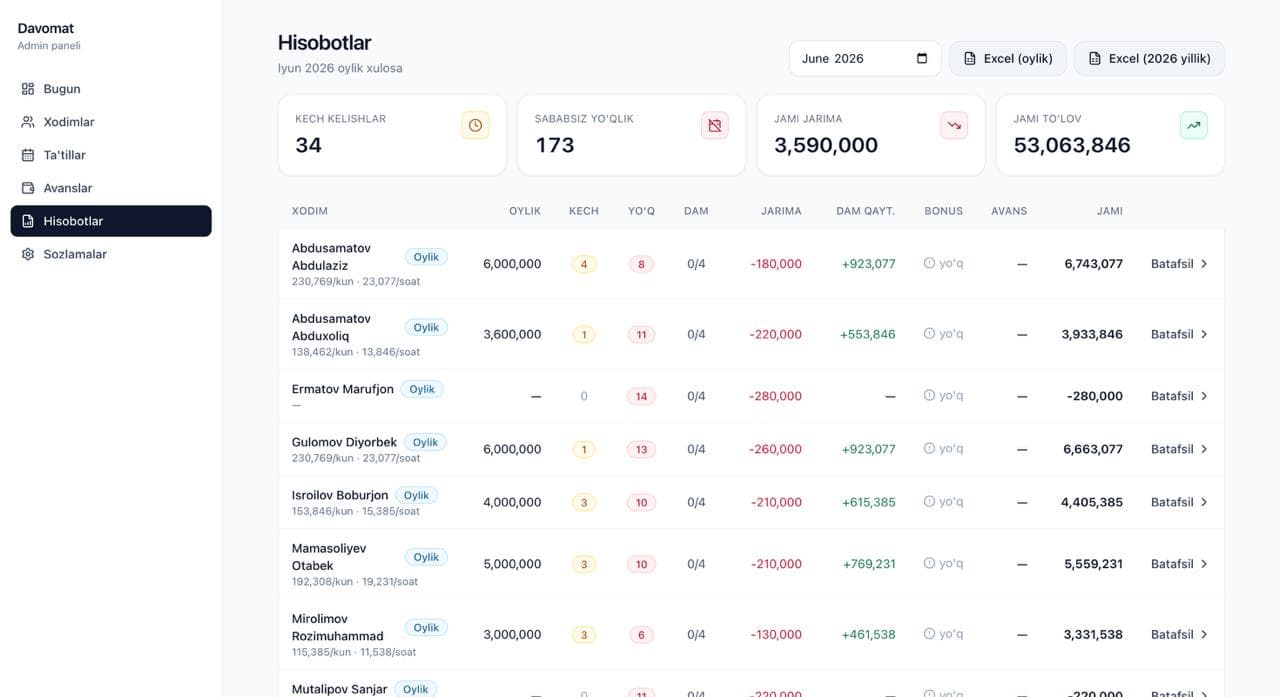This screenshot has height=697, width=1280.
Task: Export the Excel (oylik) report
Action: [x=1008, y=58]
